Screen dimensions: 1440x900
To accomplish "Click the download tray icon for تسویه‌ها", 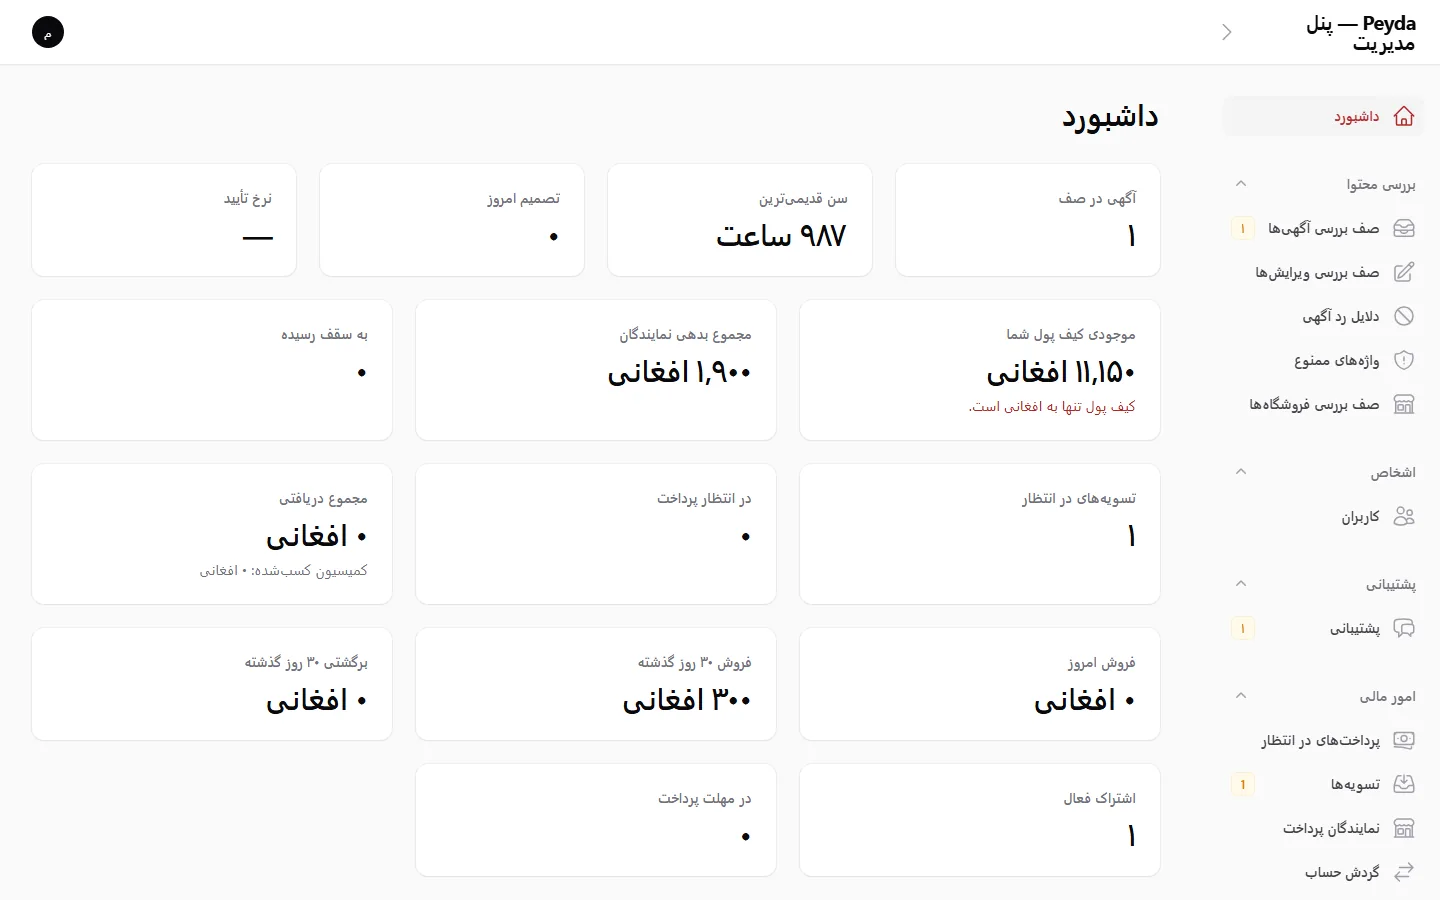I will [1404, 785].
